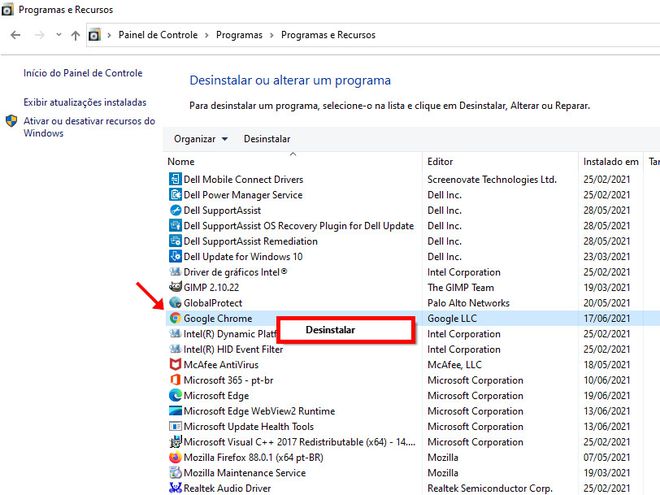This screenshot has height=495, width=660.
Task: Click McAfee, LLC publisher cell
Action: pyautogui.click(x=455, y=365)
